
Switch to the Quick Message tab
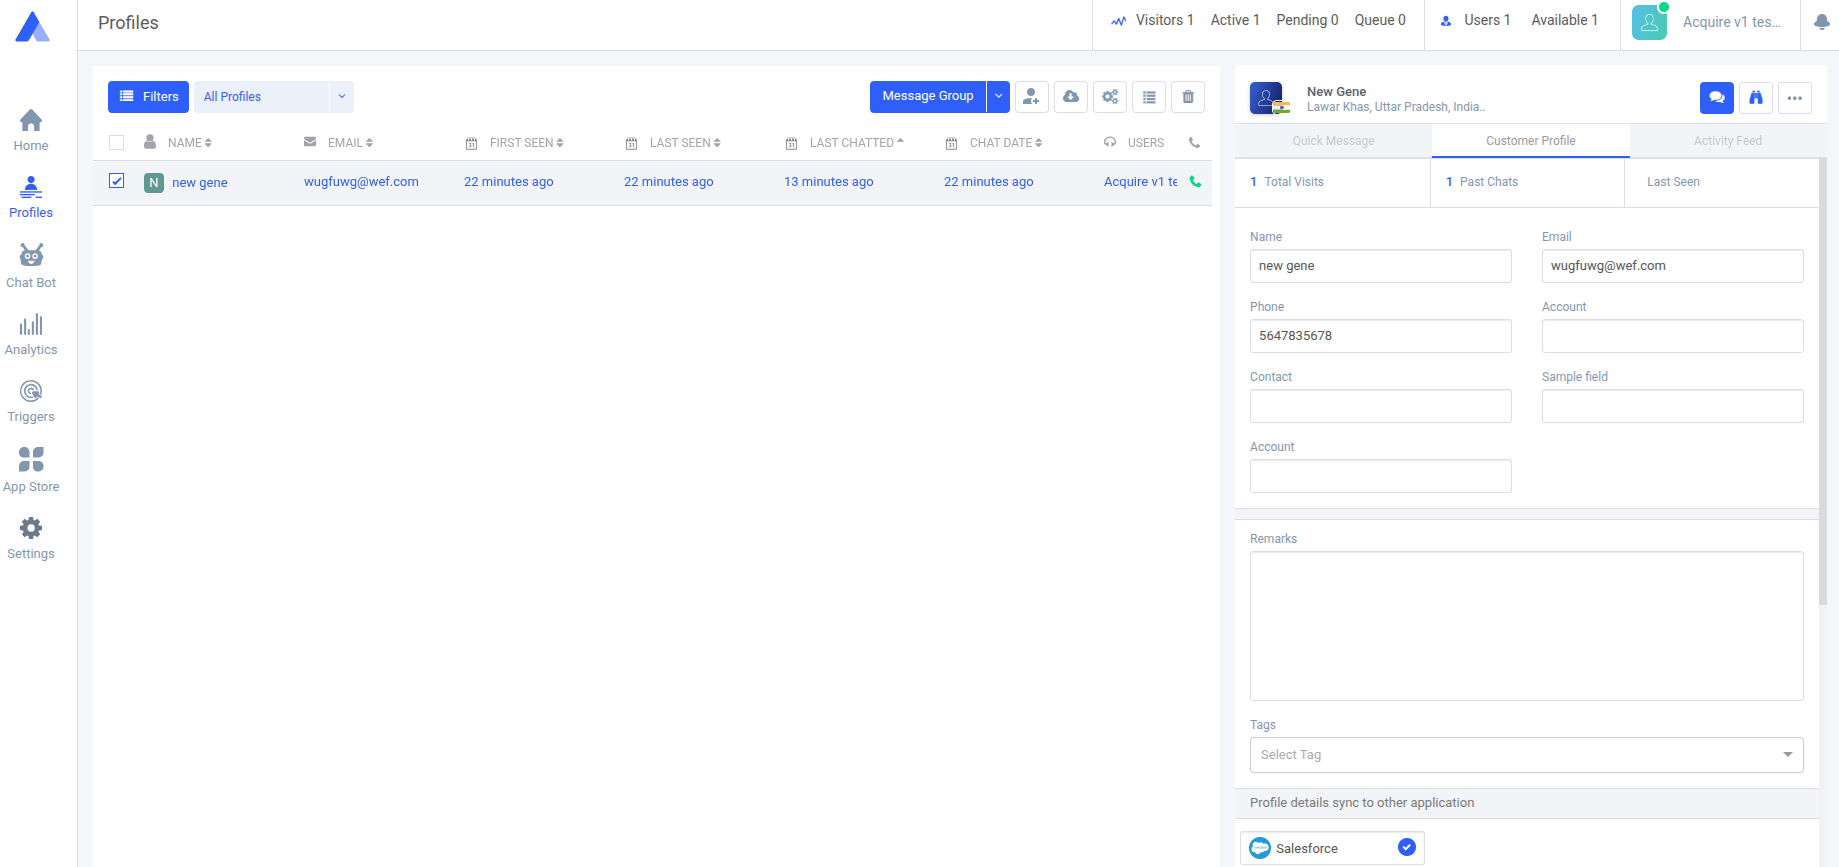tap(1333, 141)
